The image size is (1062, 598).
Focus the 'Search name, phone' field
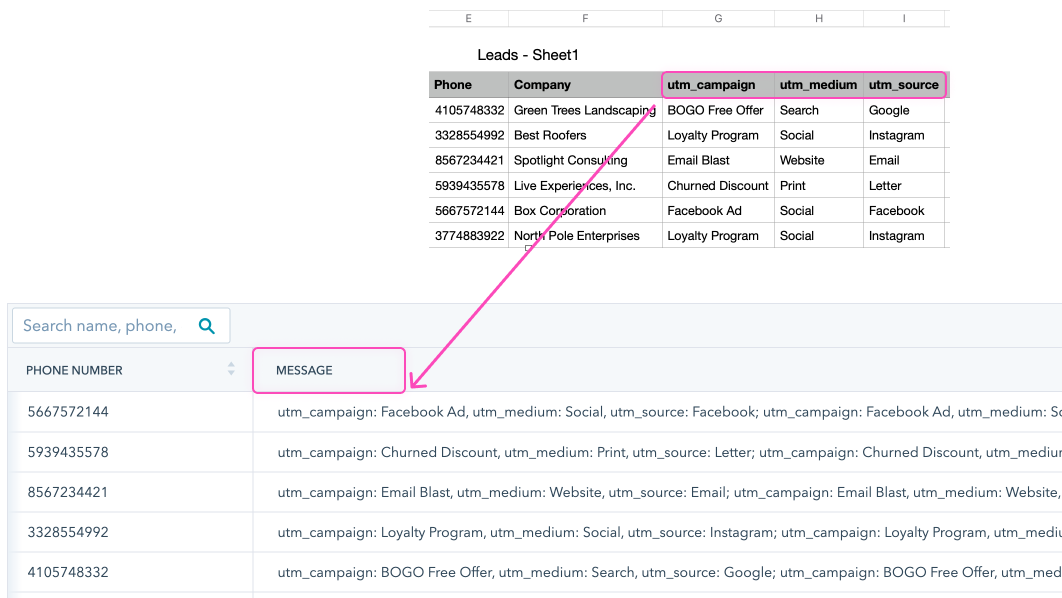pos(100,326)
